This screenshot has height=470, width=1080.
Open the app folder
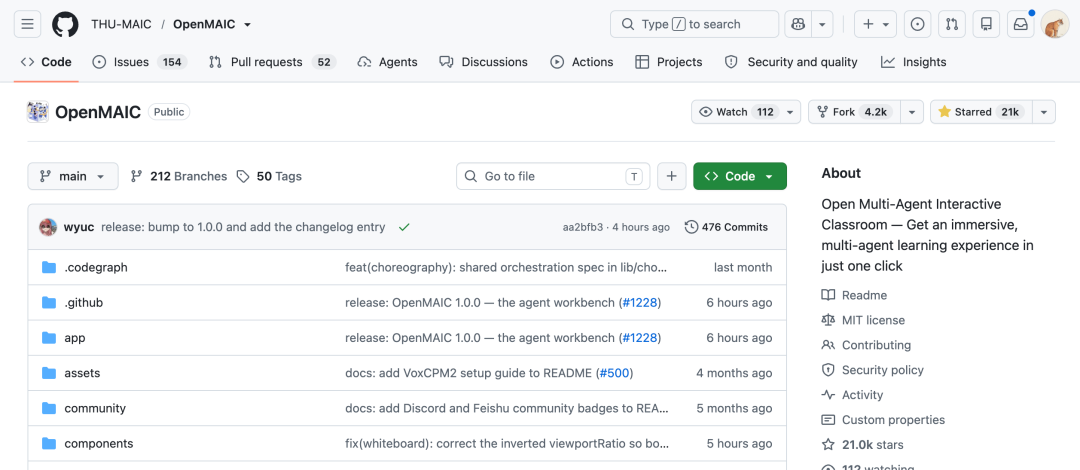click(74, 338)
